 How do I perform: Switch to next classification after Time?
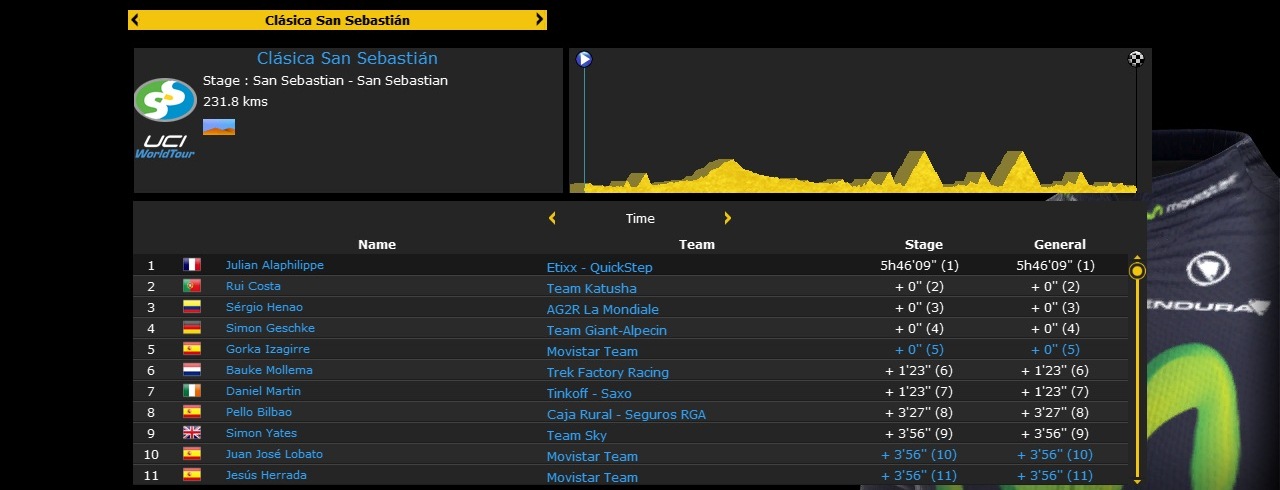727,218
